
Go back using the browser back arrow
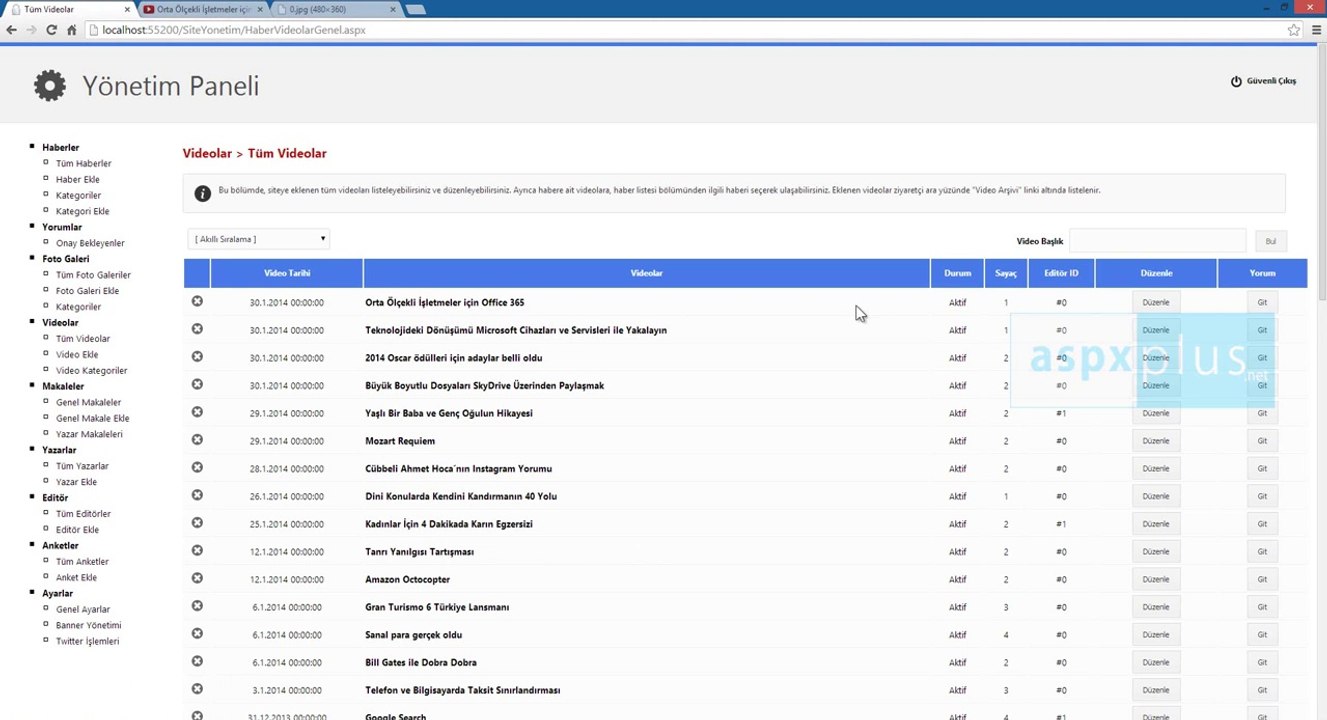click(x=11, y=30)
